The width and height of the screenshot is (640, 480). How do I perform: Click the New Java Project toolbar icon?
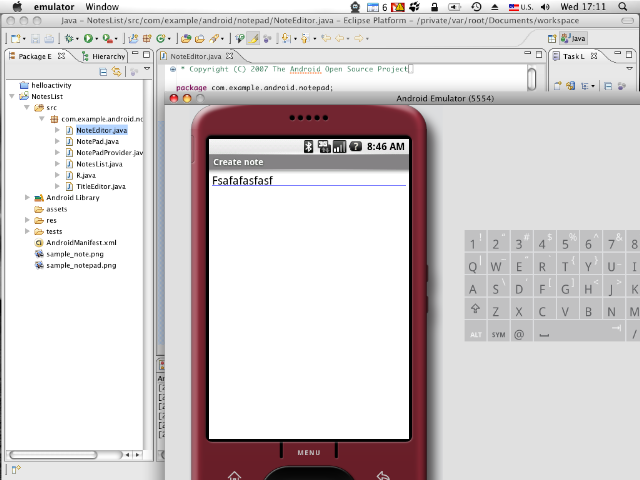point(133,38)
